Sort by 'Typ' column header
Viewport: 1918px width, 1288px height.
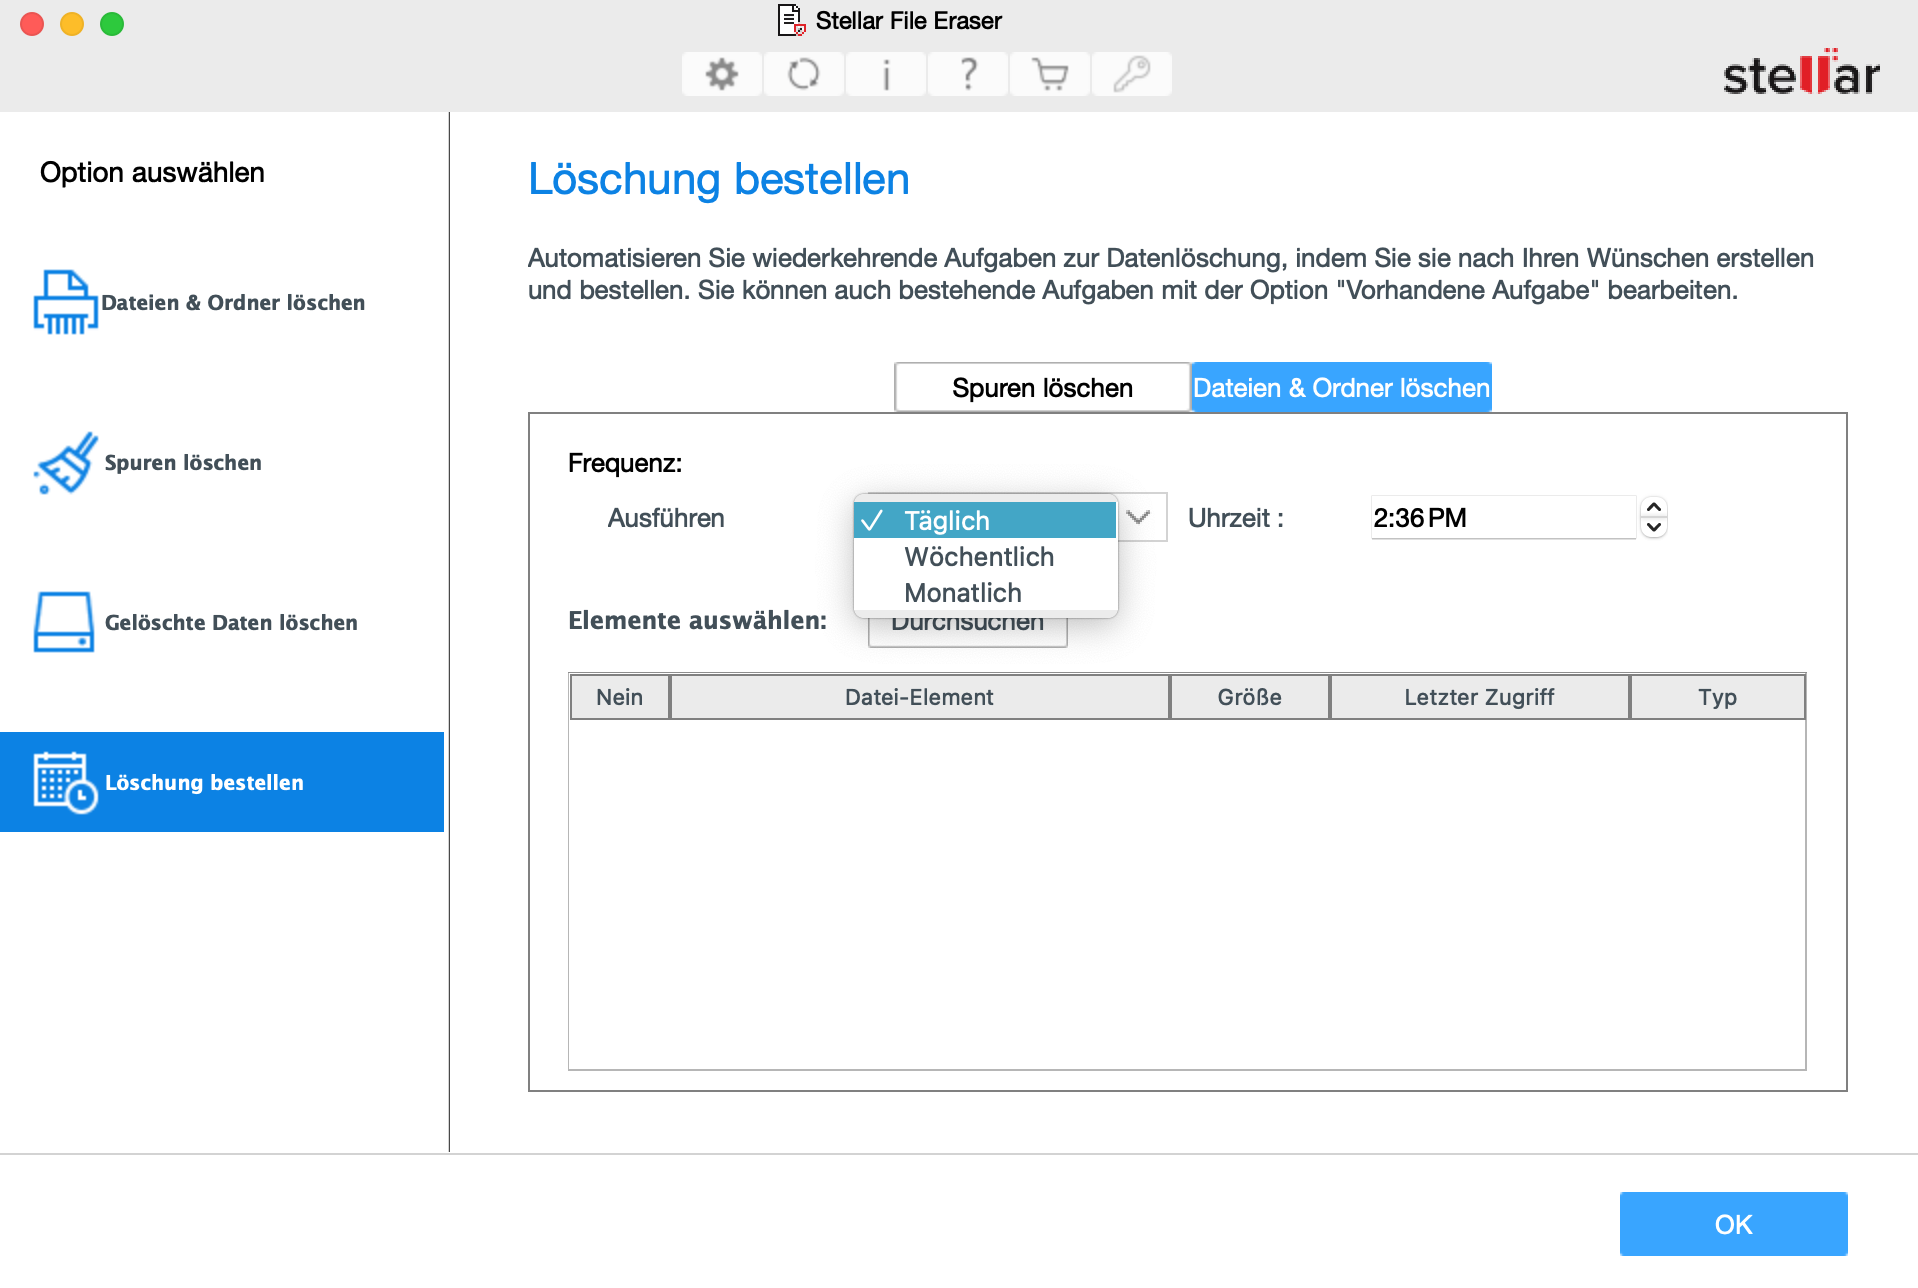point(1717,697)
